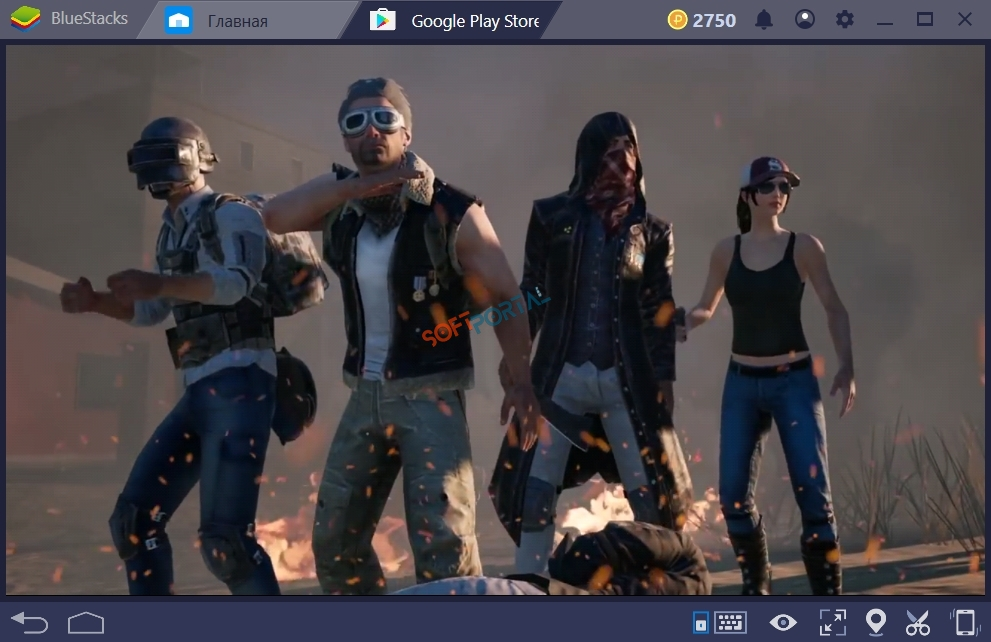Open notifications bell

pos(764,20)
